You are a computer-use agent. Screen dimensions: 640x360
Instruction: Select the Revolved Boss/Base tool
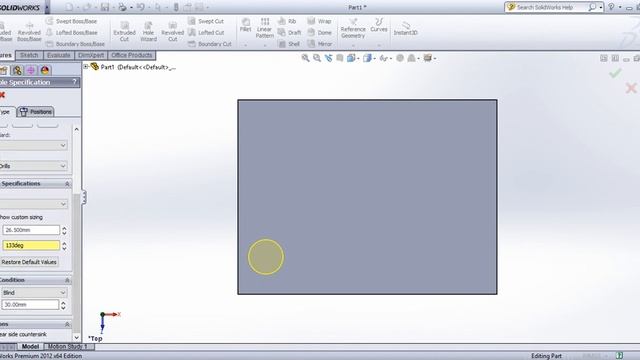[29, 31]
